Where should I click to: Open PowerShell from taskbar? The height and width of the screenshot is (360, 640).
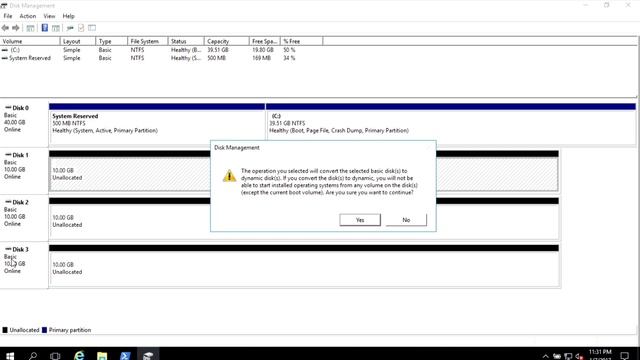(x=125, y=355)
